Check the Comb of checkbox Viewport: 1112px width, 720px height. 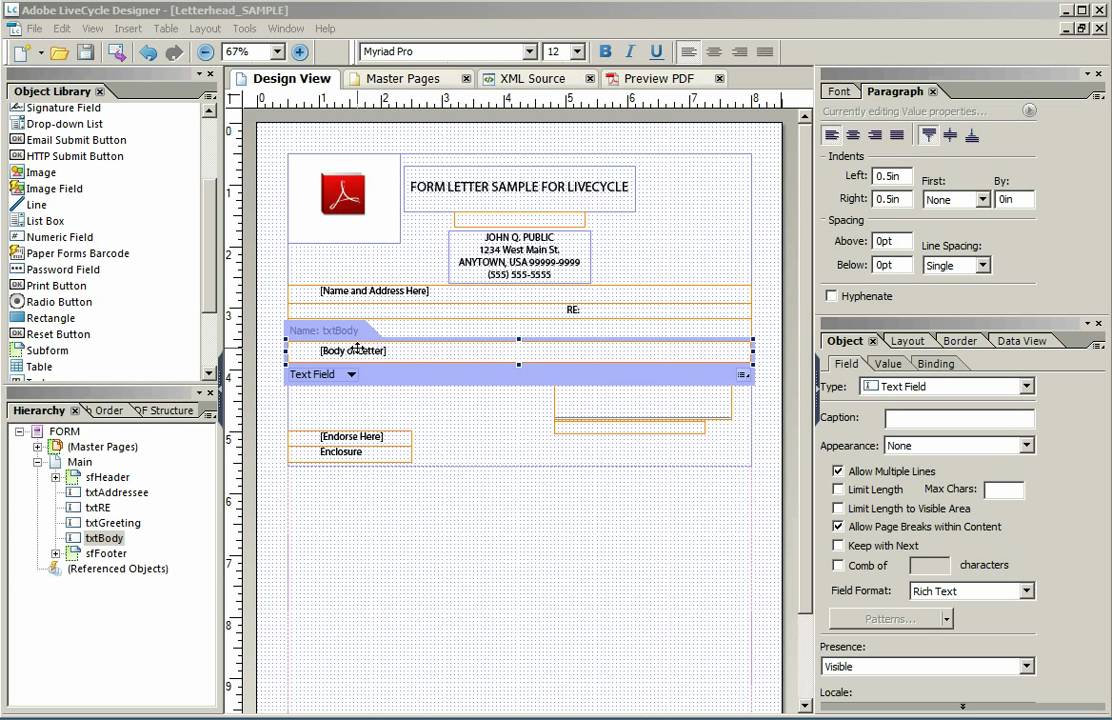tap(838, 565)
